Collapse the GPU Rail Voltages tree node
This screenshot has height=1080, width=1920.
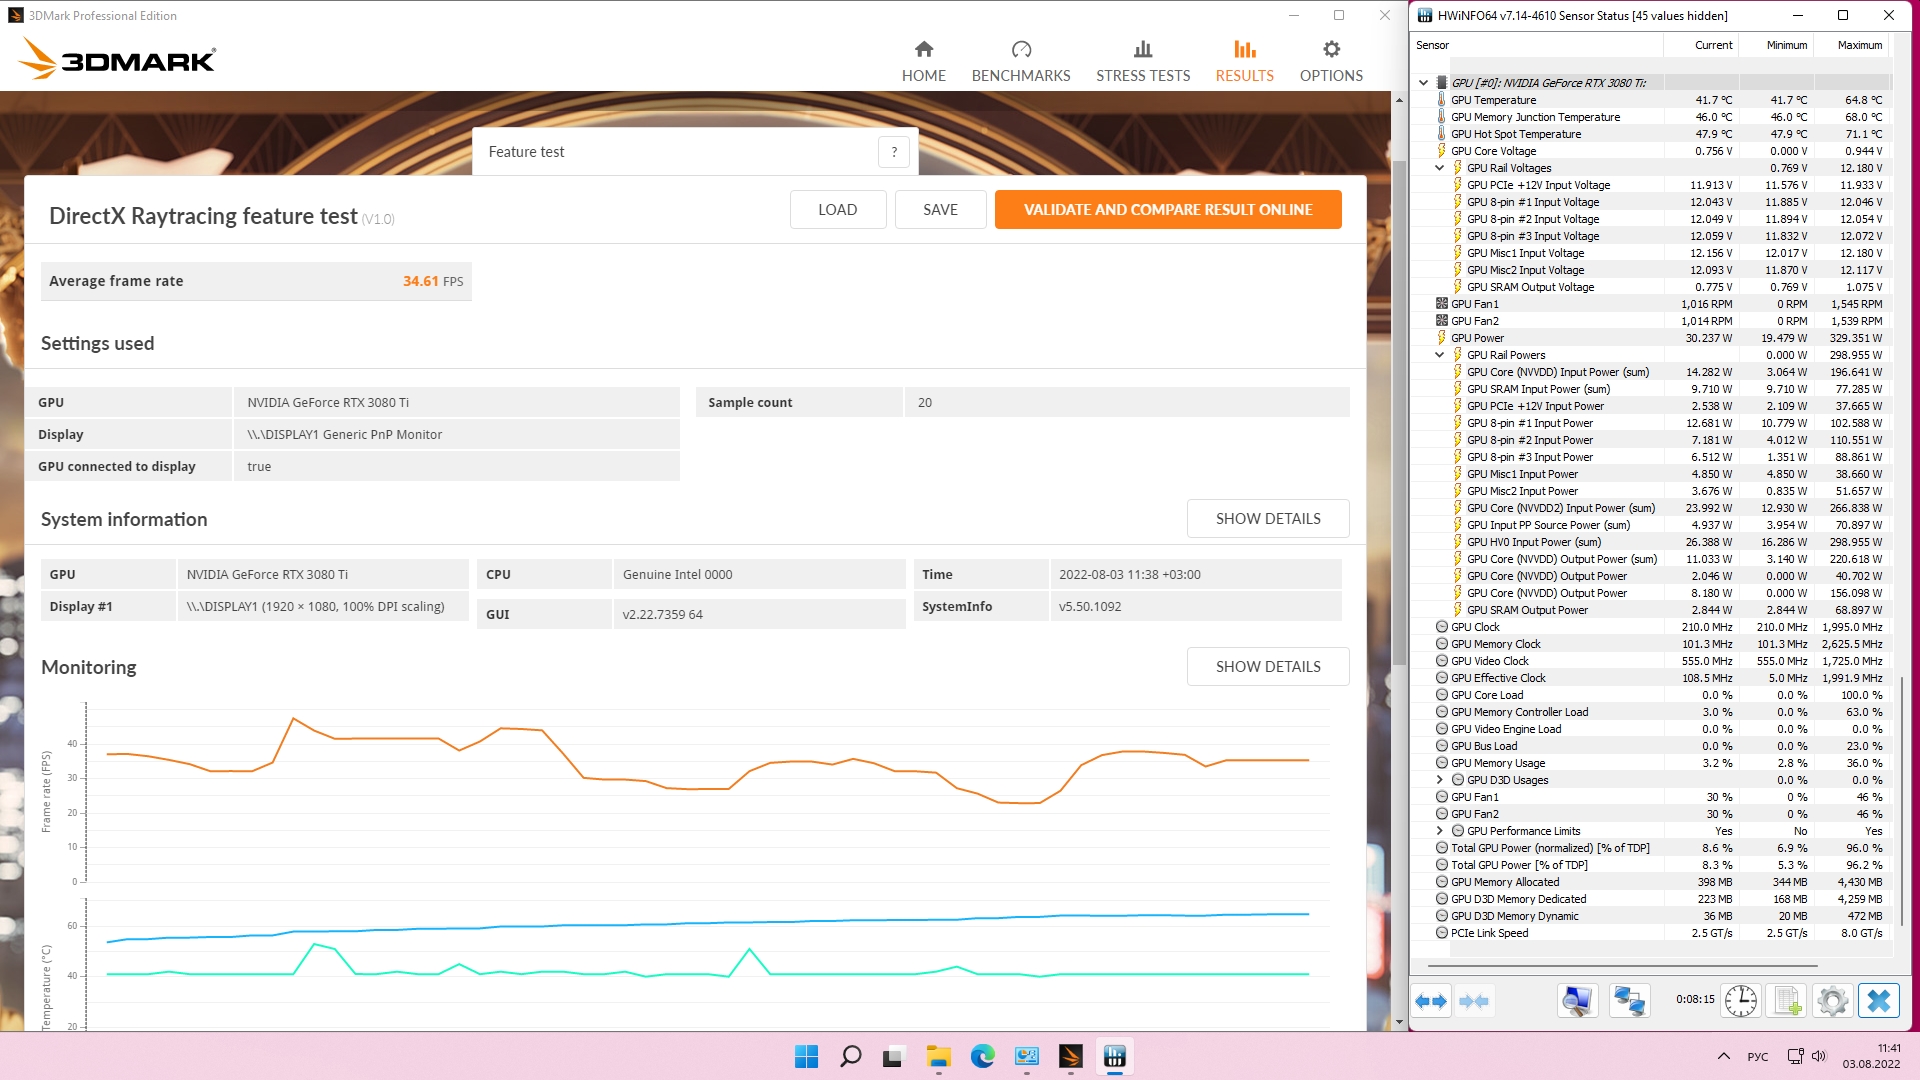pos(1439,168)
